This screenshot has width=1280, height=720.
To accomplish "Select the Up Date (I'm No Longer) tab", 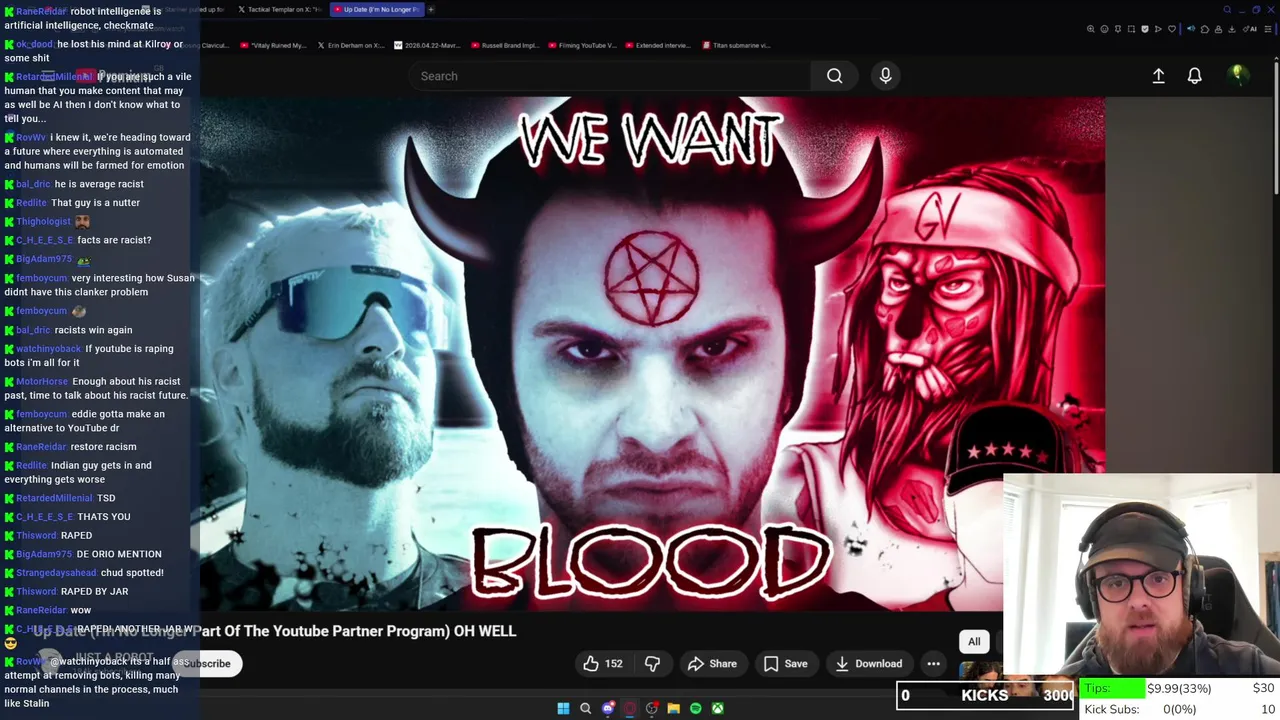I will tap(375, 9).
